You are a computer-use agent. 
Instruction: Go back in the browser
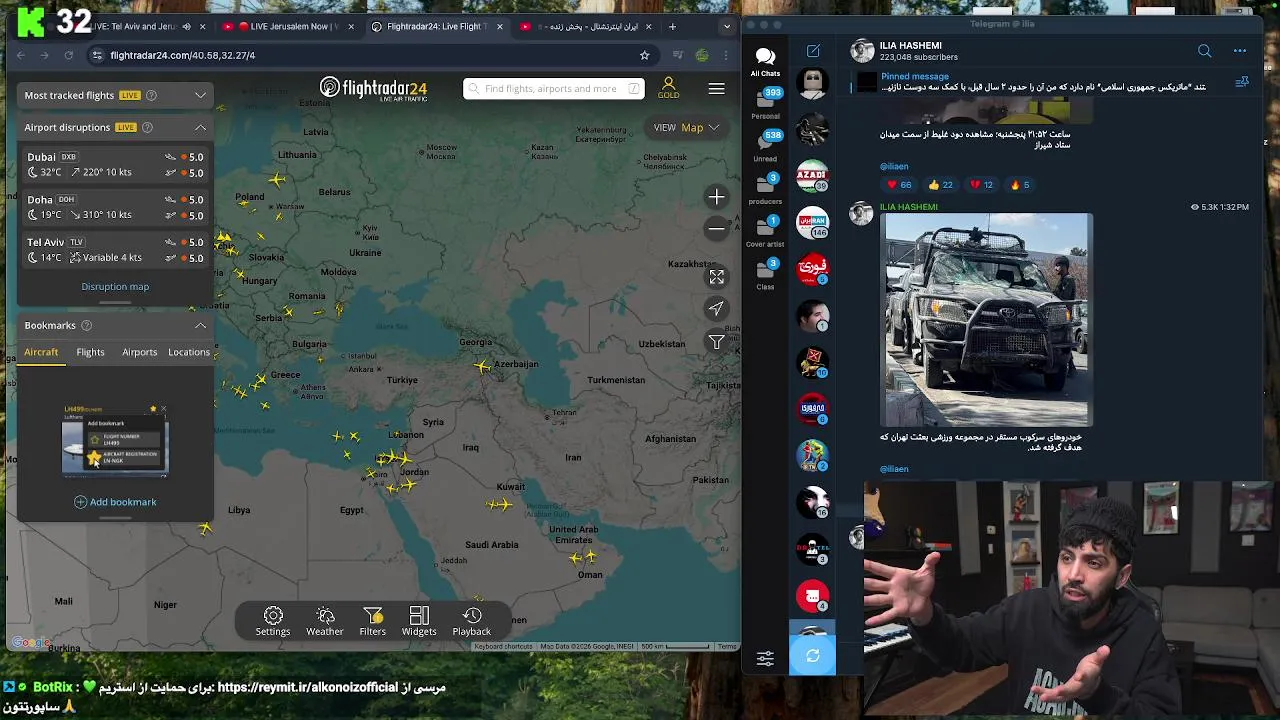(x=21, y=55)
